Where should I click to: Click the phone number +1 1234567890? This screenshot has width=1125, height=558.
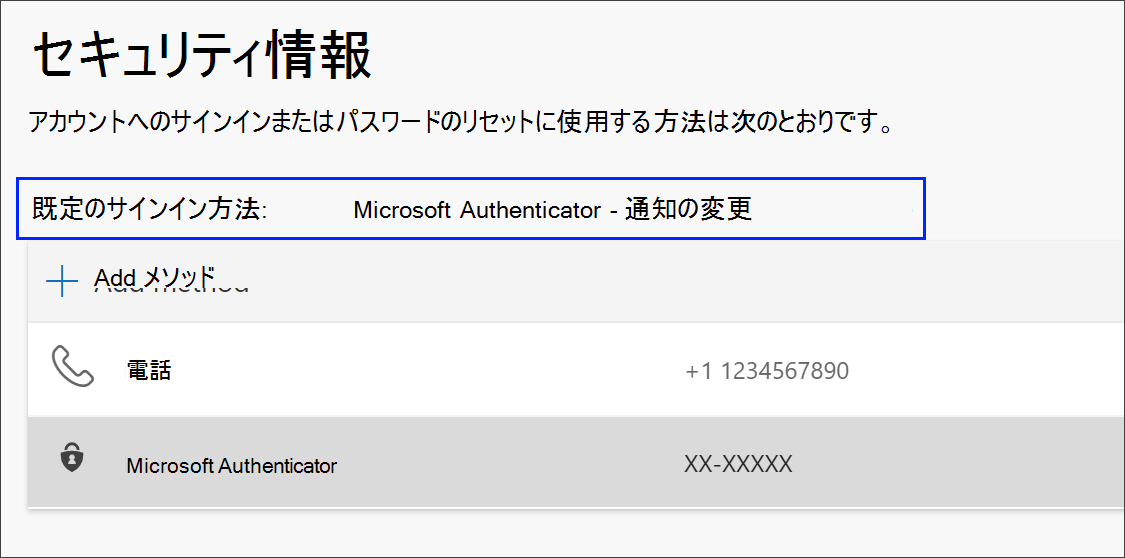click(767, 371)
